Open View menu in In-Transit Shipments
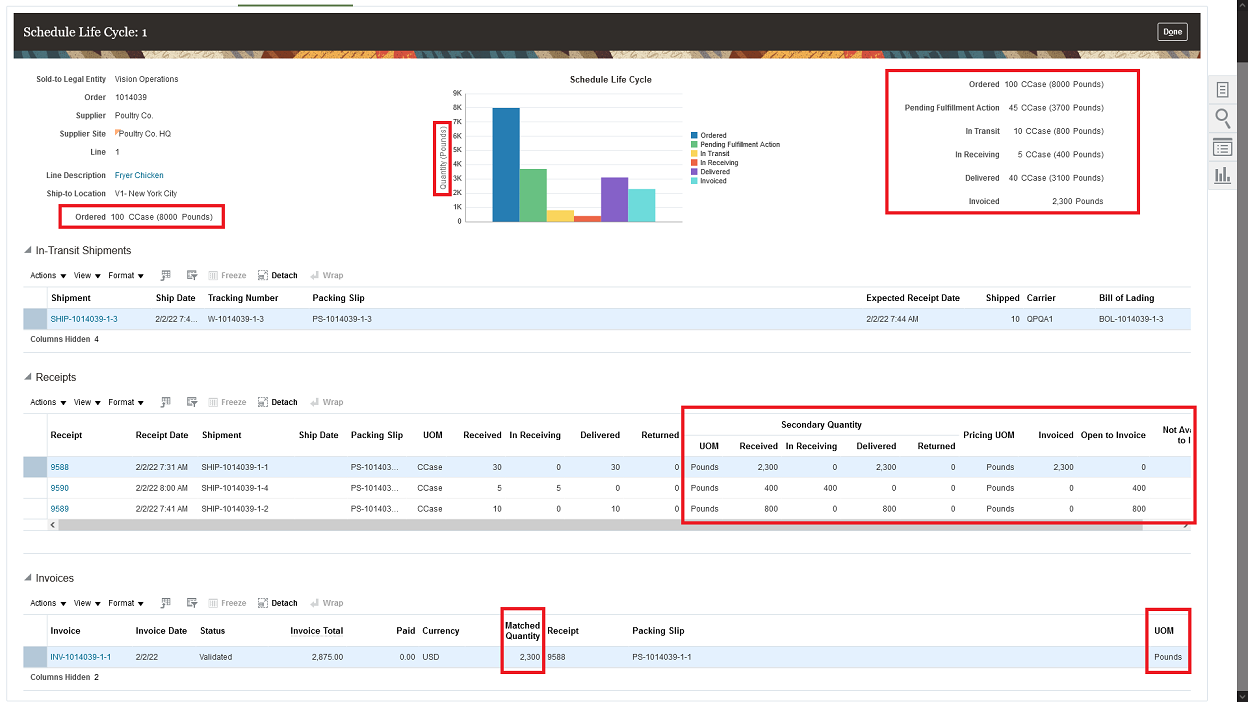 click(x=87, y=276)
